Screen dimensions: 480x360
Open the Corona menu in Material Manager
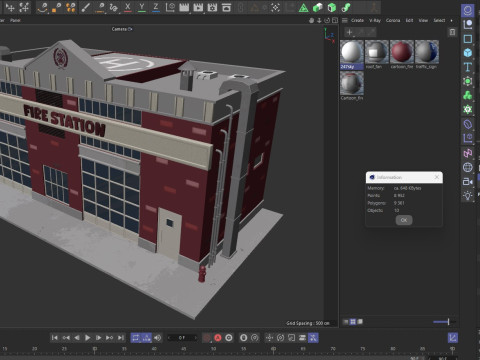coord(393,20)
